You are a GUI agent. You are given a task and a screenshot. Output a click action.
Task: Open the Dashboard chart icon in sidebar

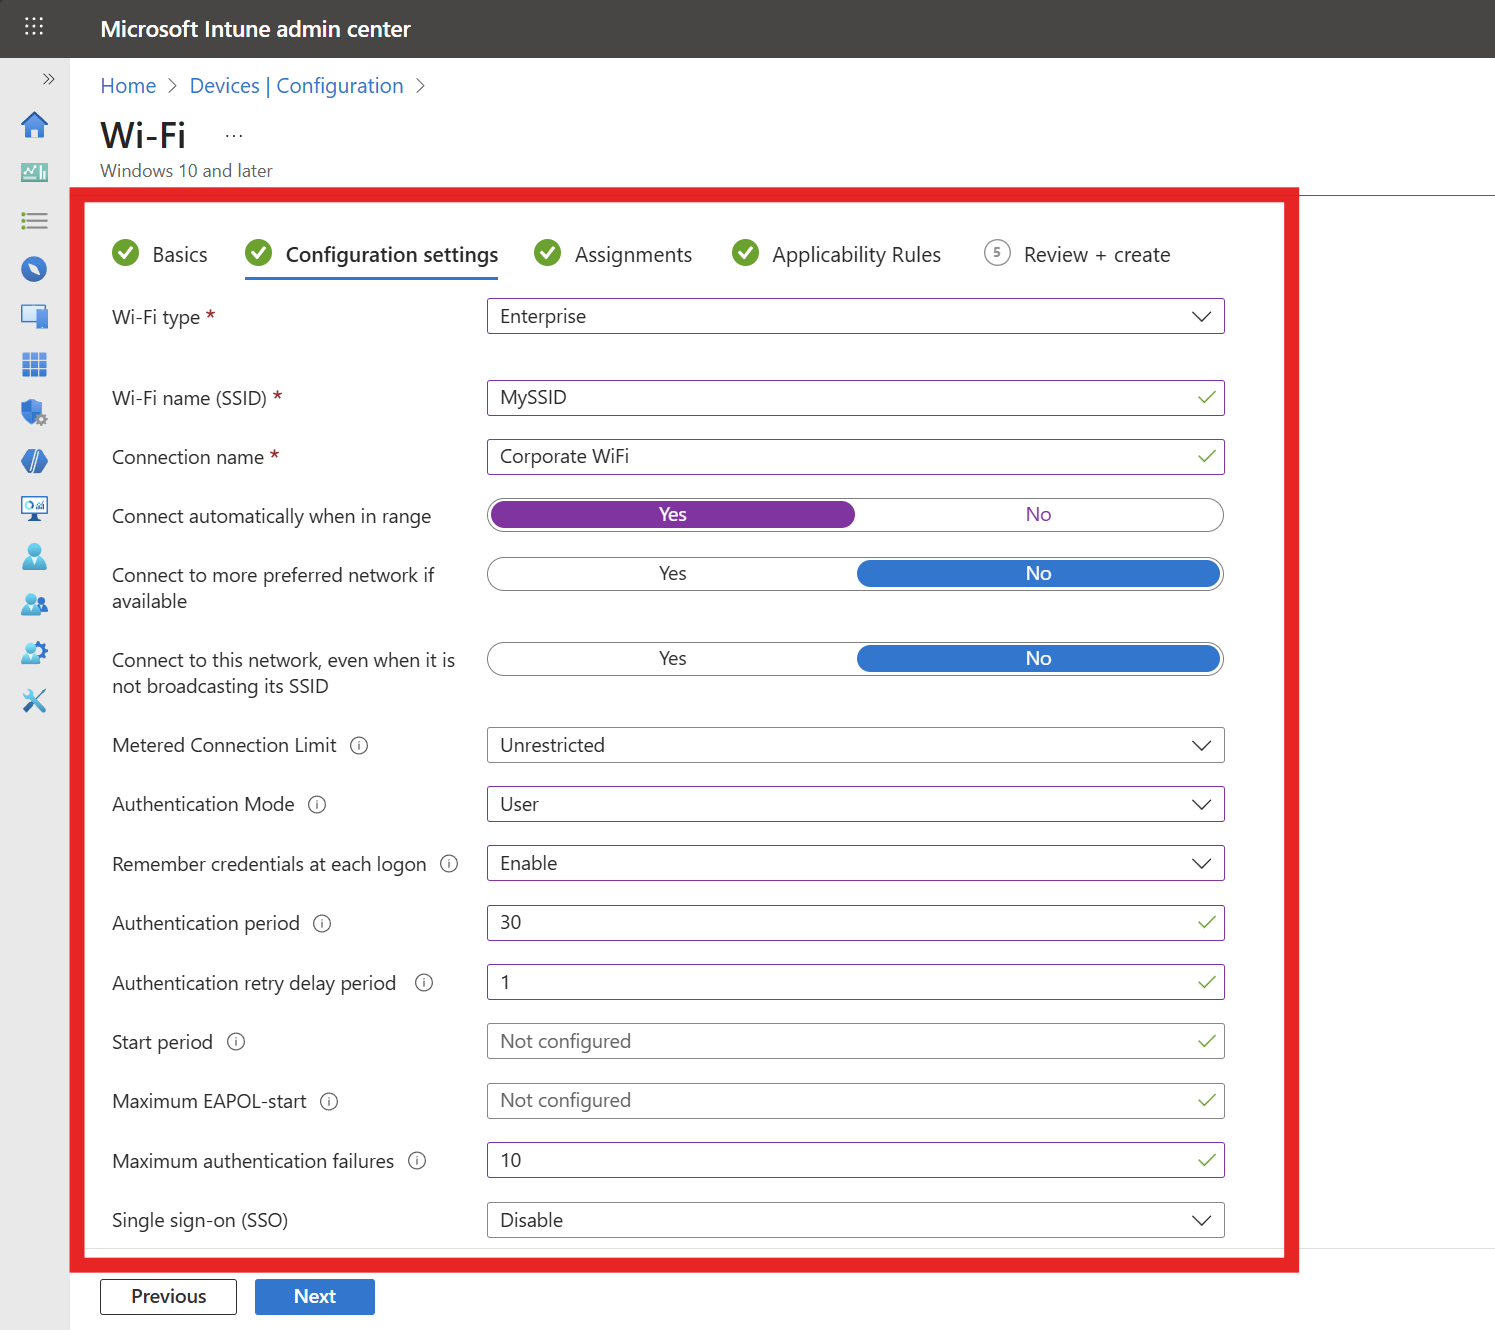tap(34, 173)
